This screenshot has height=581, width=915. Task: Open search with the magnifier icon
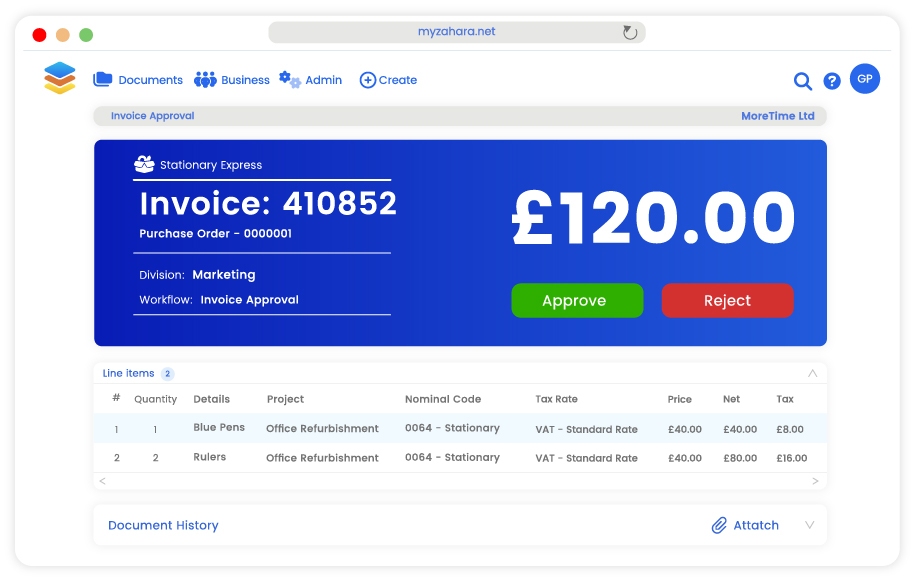tap(803, 81)
